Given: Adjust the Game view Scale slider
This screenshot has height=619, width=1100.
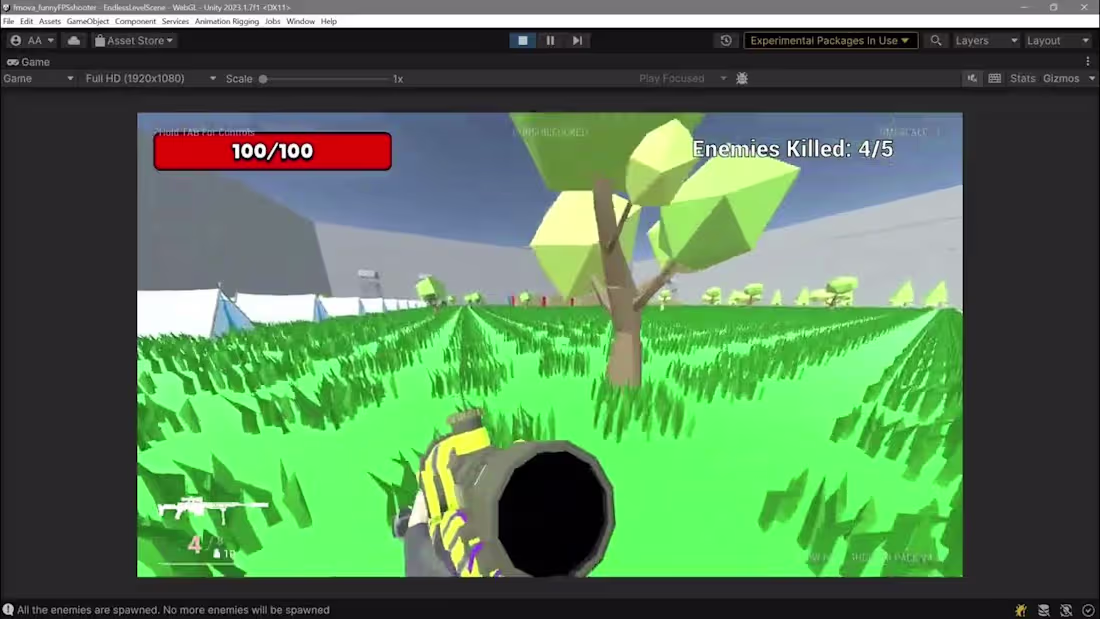Looking at the screenshot, I should [263, 78].
